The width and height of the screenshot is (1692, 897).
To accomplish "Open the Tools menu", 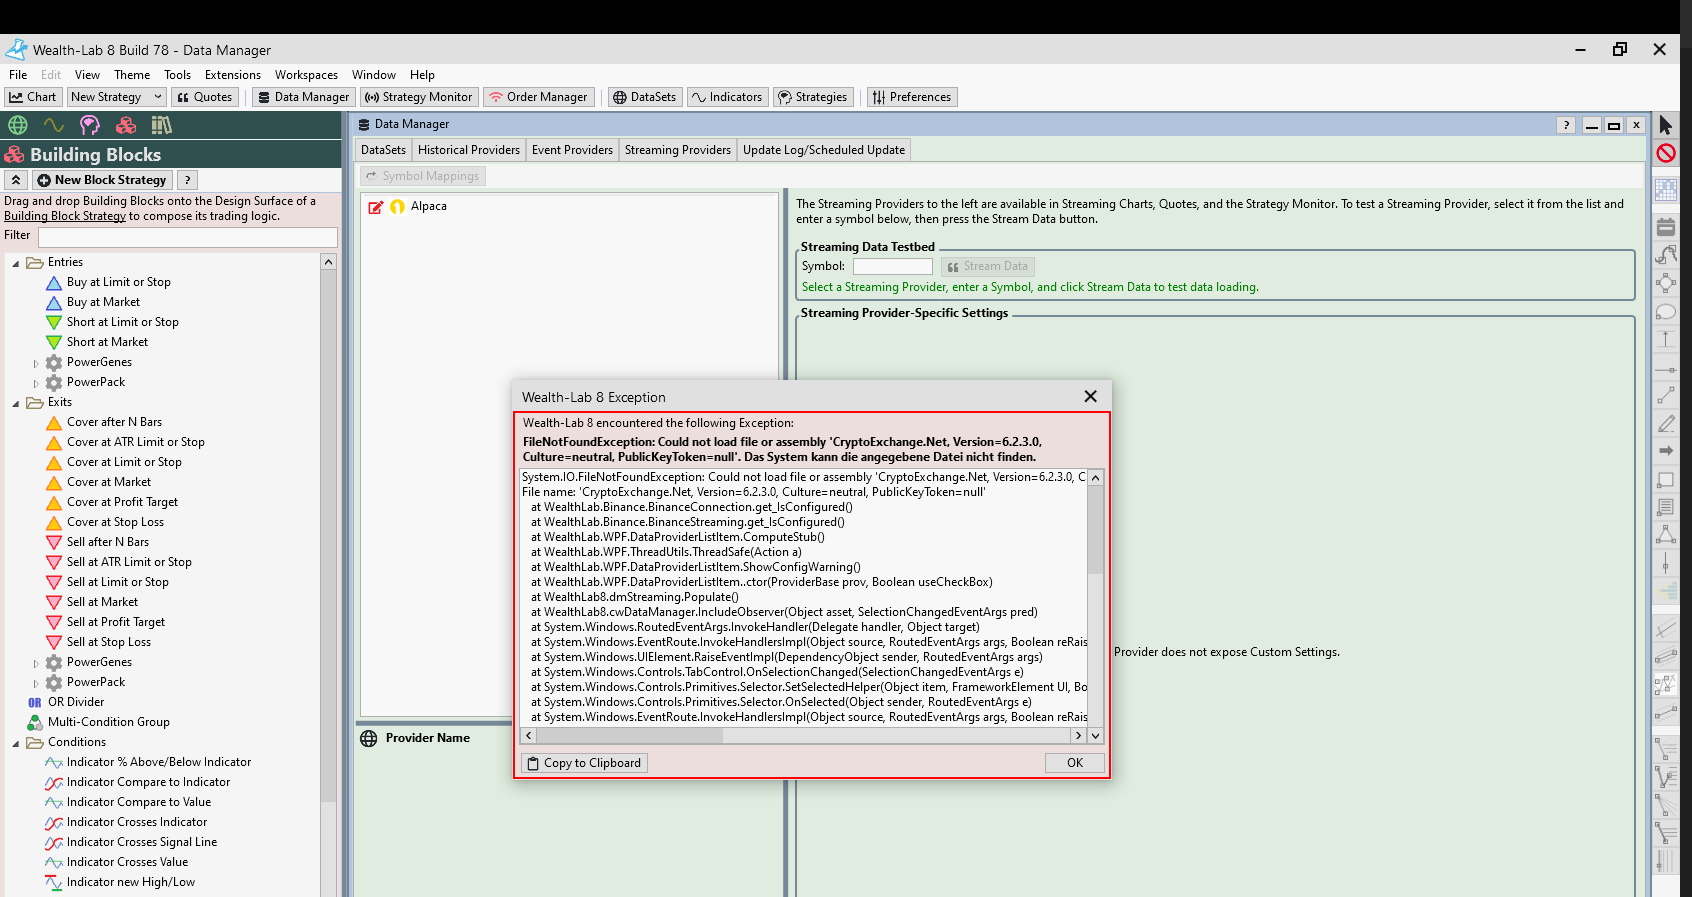I will coord(177,75).
